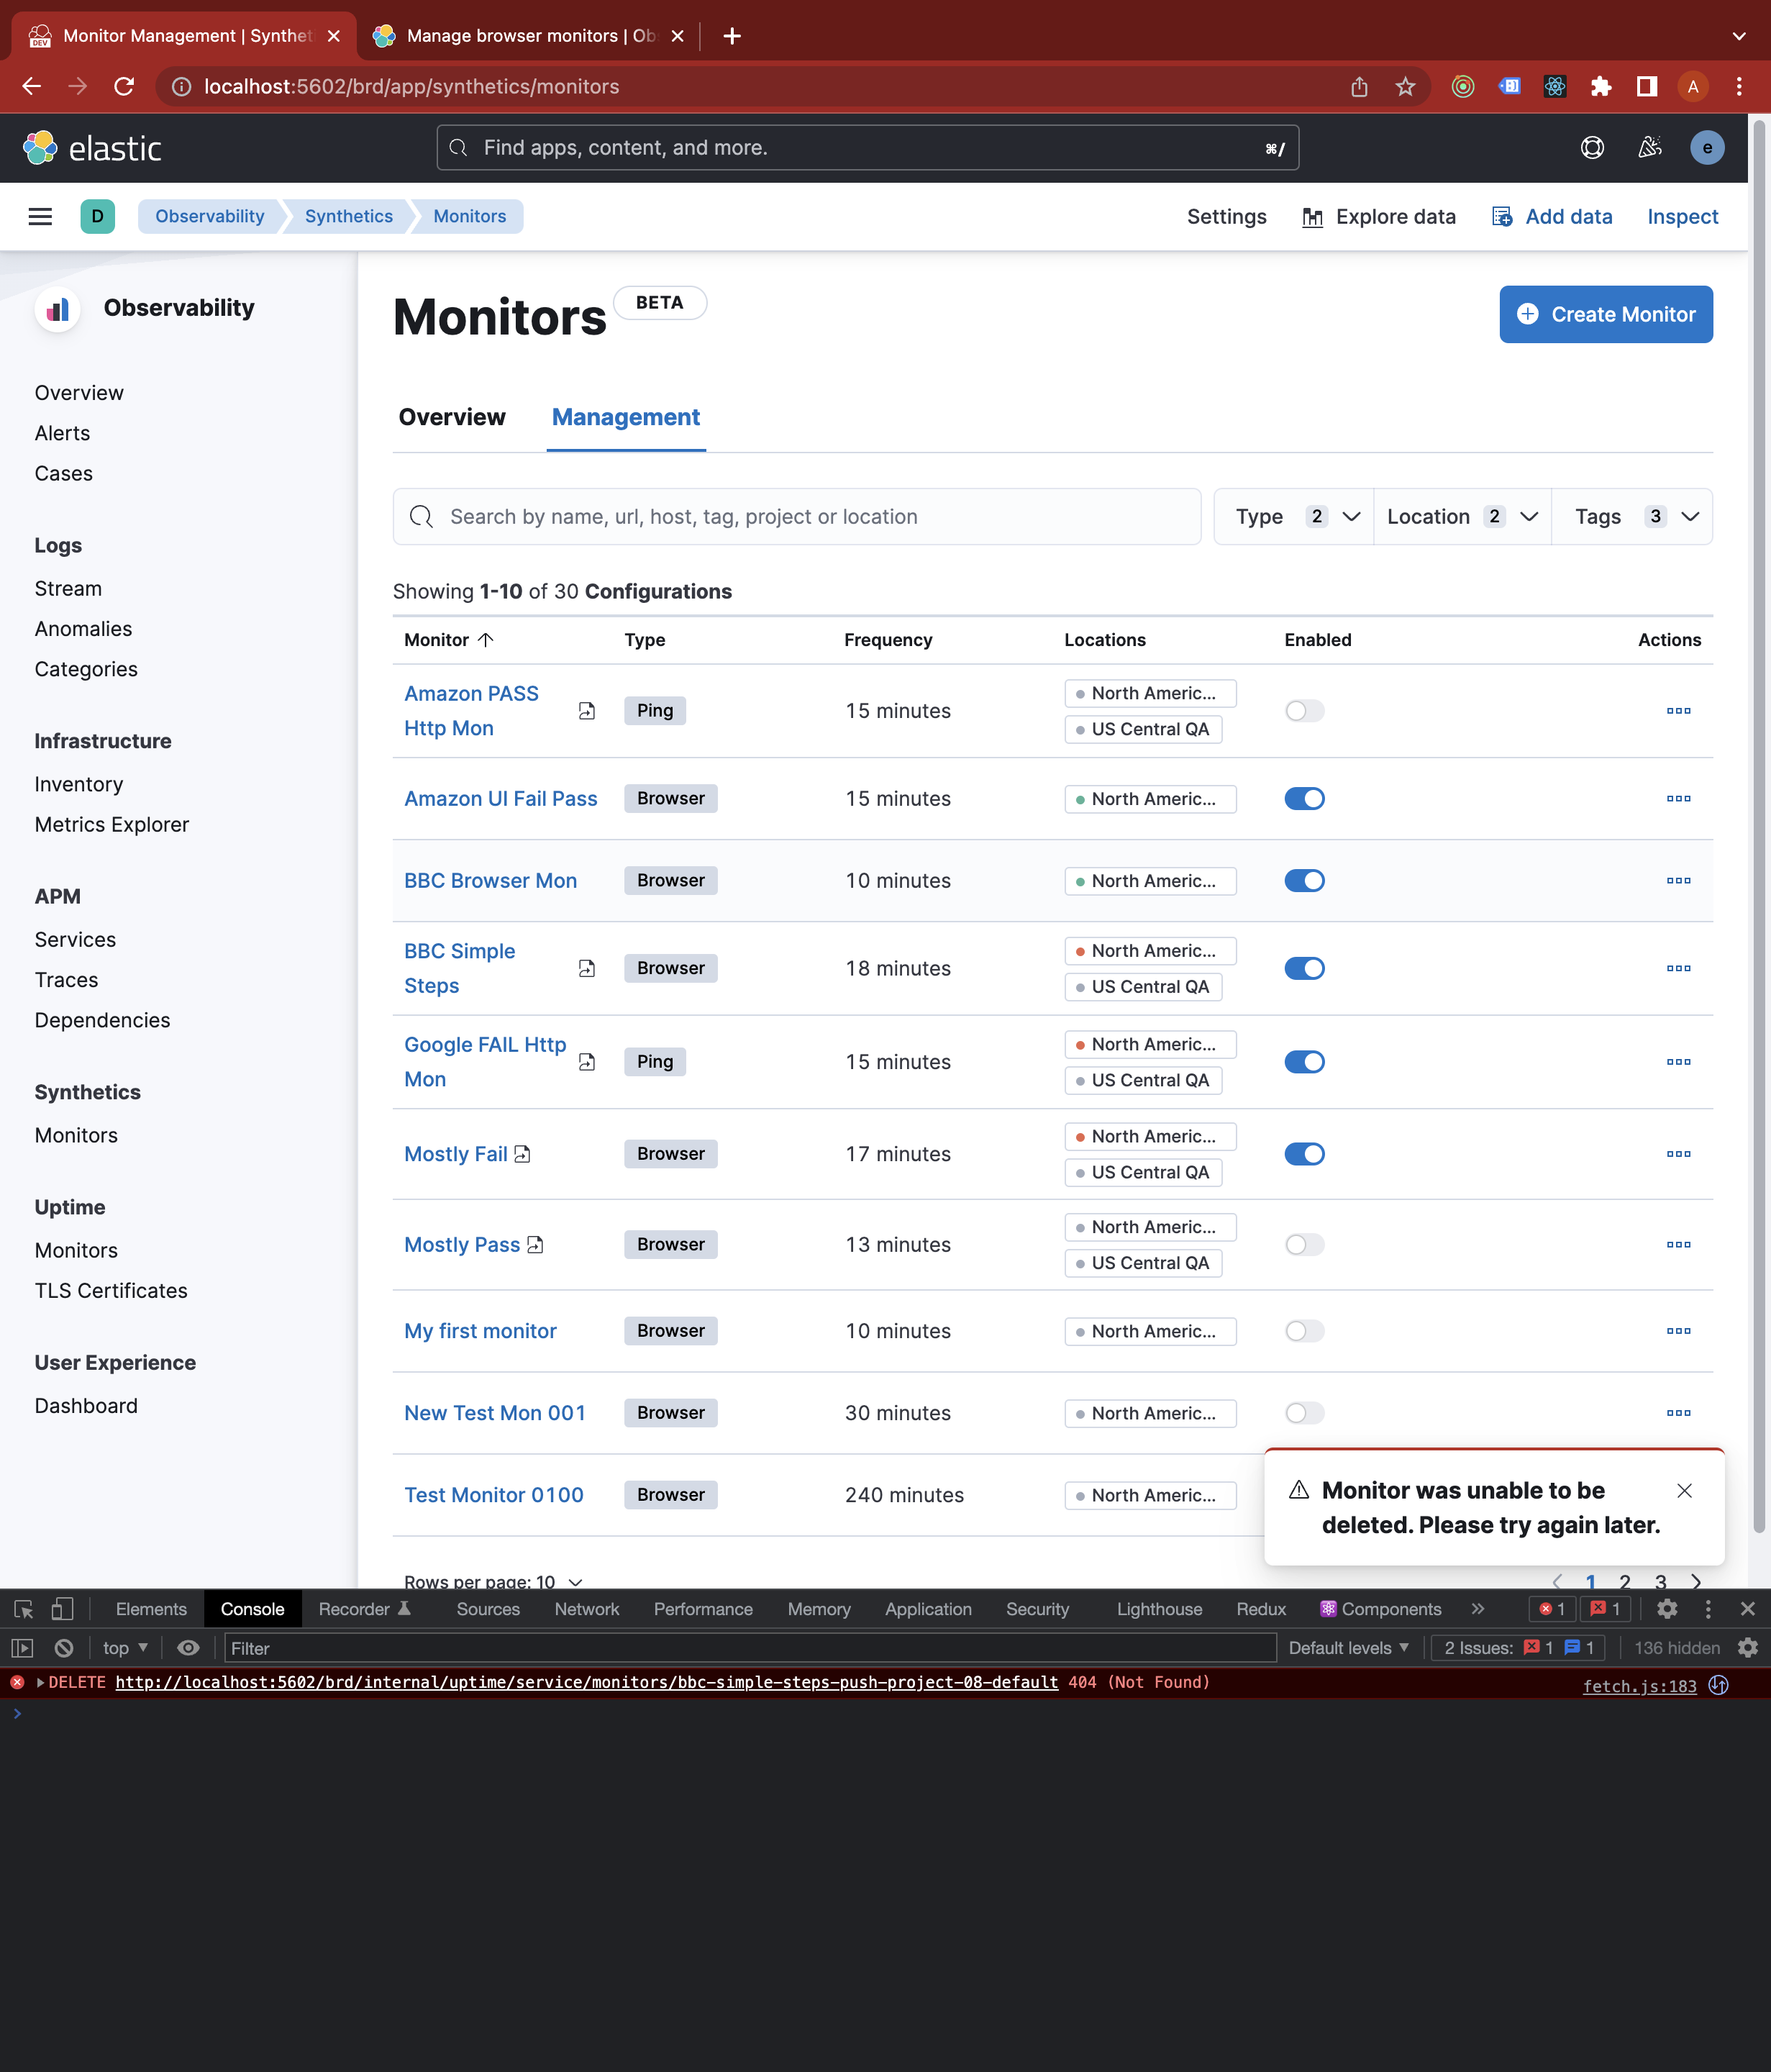Open the Elastic hamburger navigation menu
1771x2072 pixels.
coord(40,216)
